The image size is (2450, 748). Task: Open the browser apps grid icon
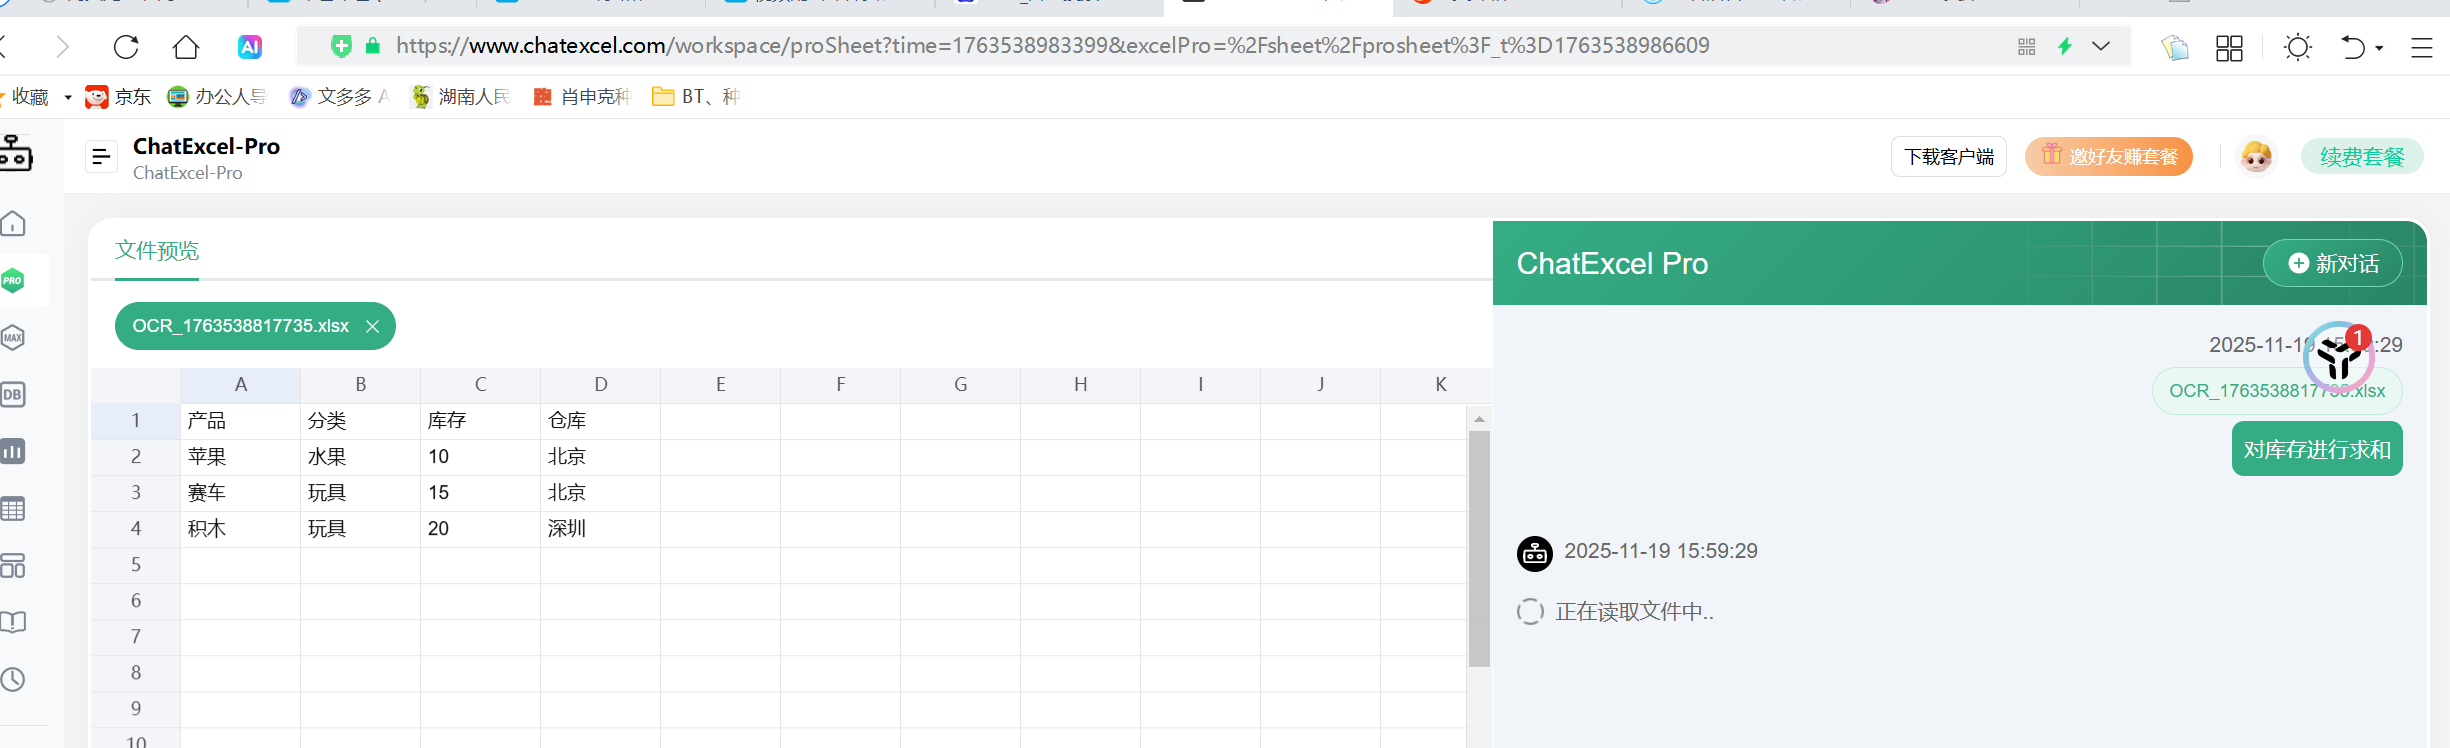tap(2229, 47)
